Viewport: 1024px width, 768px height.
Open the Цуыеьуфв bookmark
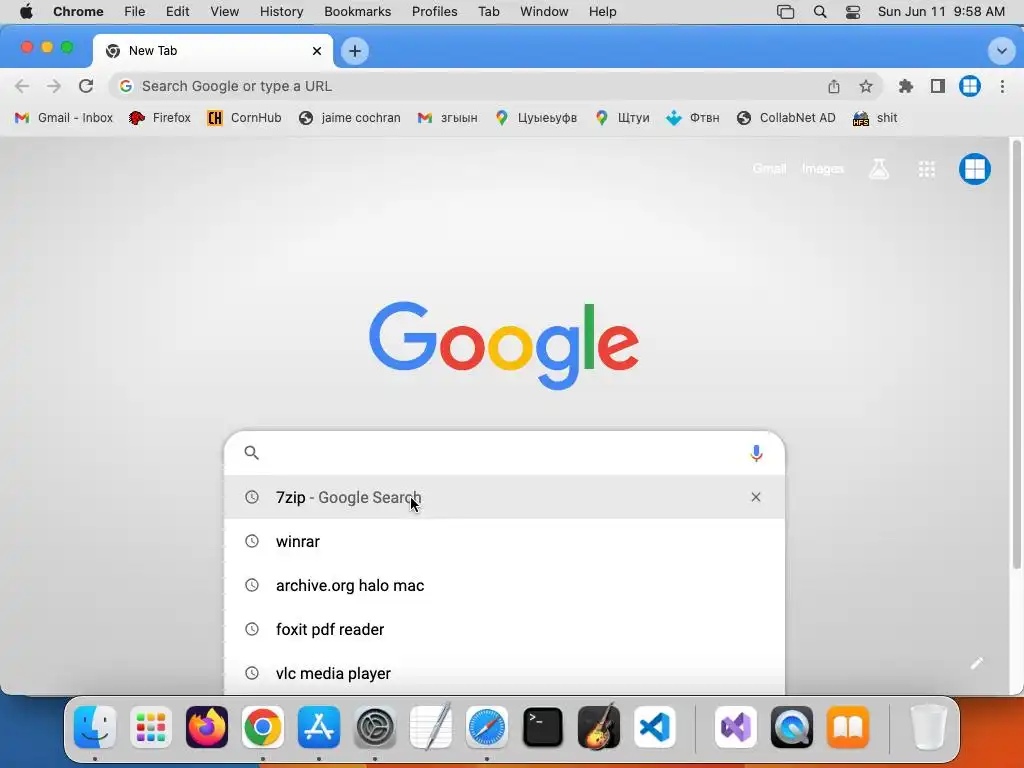coord(536,118)
